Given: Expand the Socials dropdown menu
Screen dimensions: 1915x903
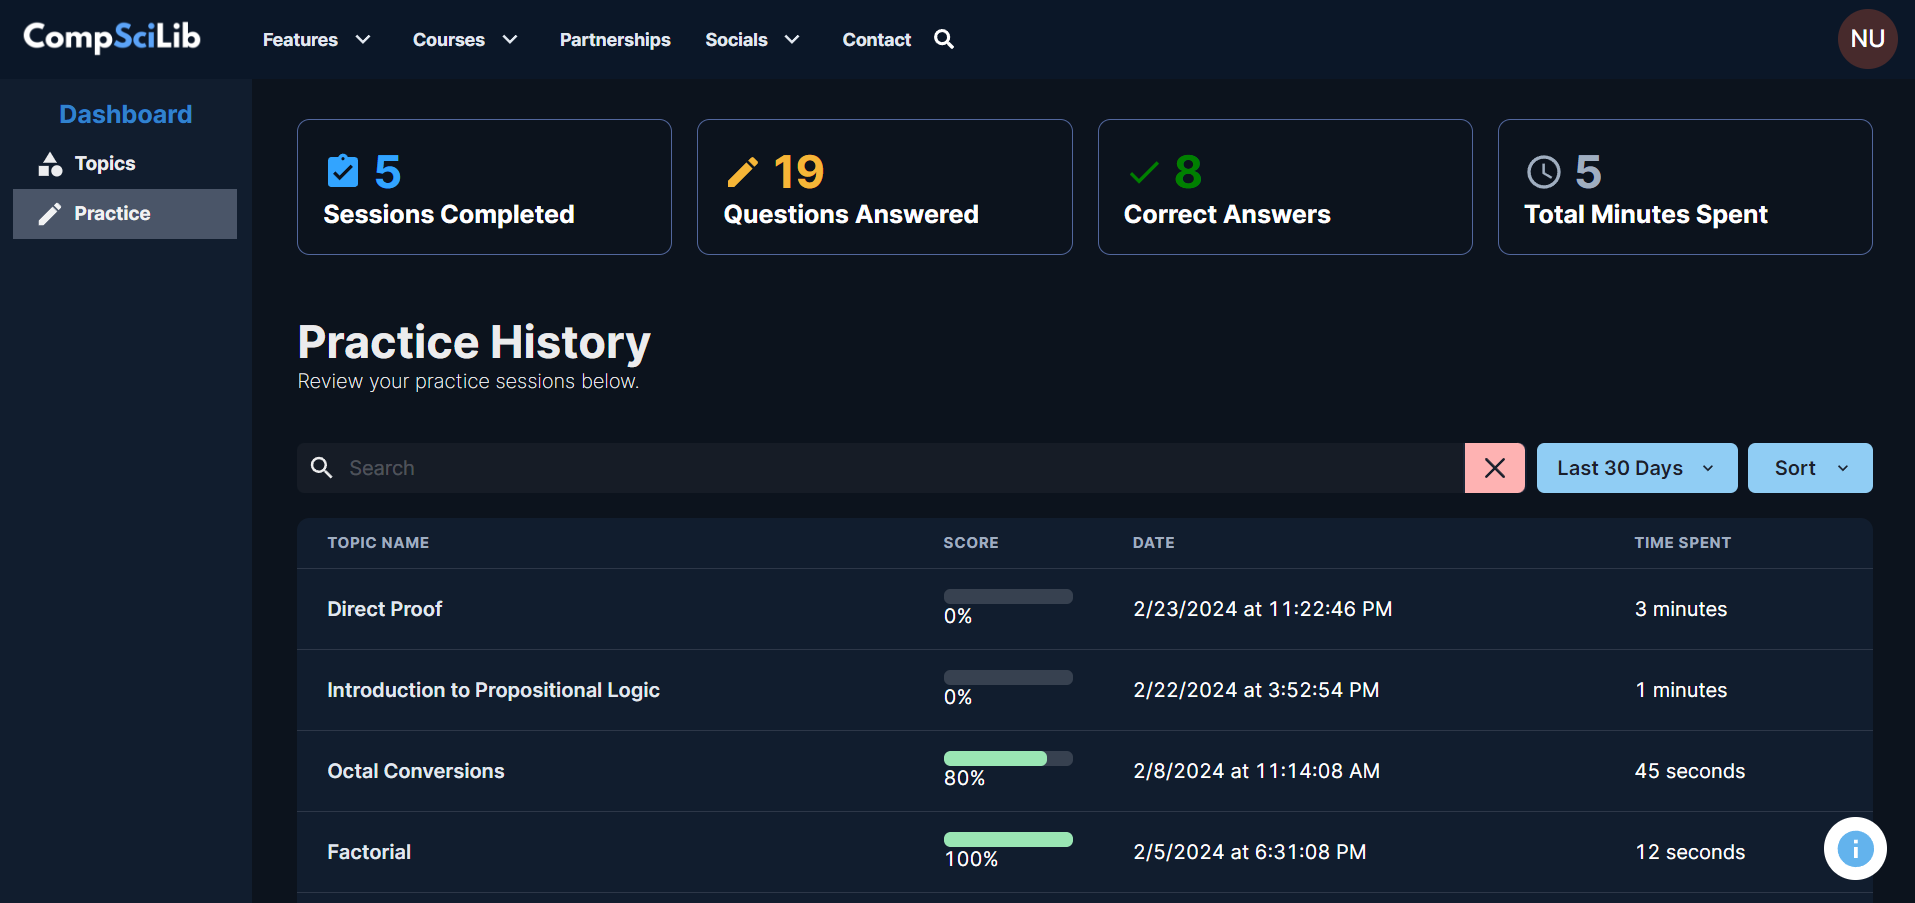Looking at the screenshot, I should click(x=752, y=40).
